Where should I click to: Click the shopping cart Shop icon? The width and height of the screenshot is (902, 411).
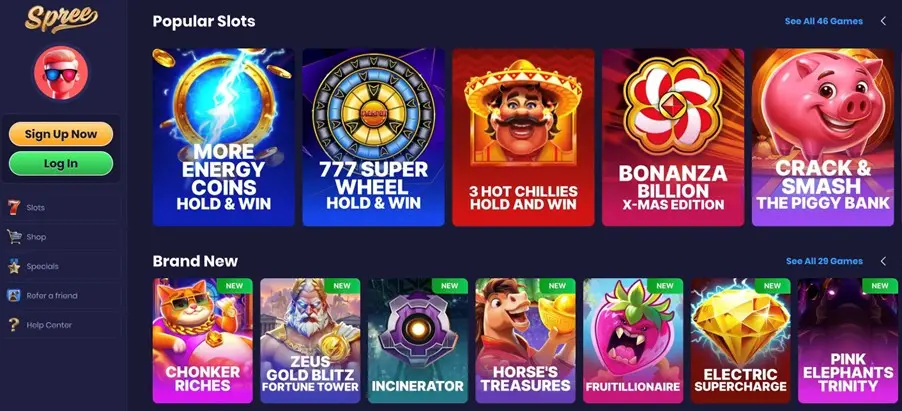point(14,237)
